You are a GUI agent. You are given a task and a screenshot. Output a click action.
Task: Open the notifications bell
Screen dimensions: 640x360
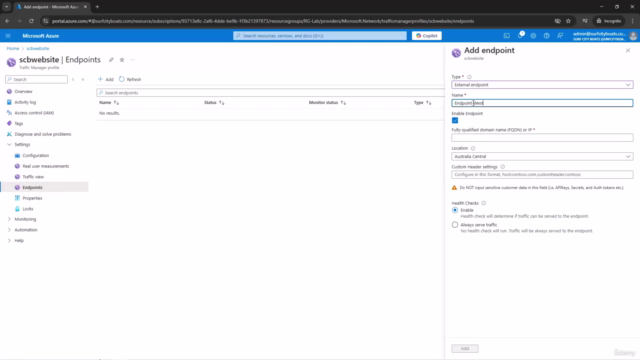[x=520, y=36]
